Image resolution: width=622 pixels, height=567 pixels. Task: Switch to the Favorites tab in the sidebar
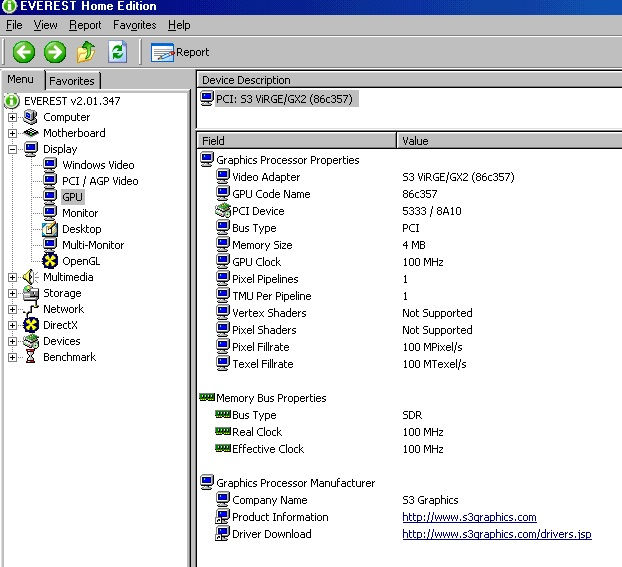tap(72, 81)
